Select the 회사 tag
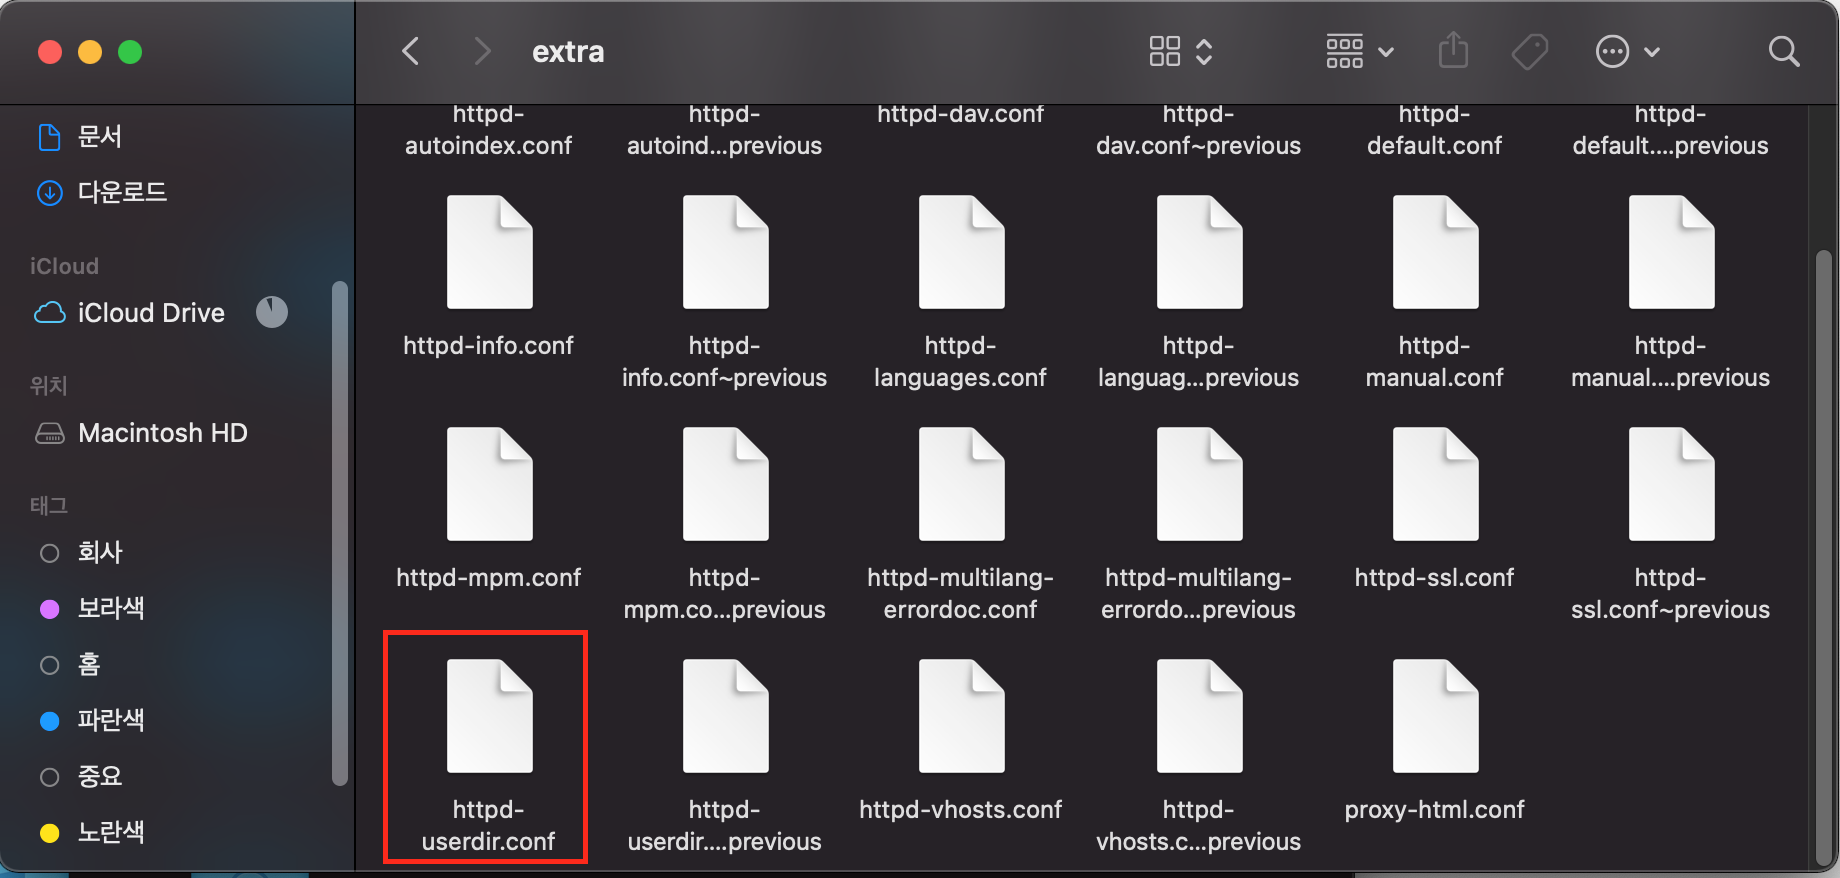Viewport: 1840px width, 878px height. click(80, 553)
